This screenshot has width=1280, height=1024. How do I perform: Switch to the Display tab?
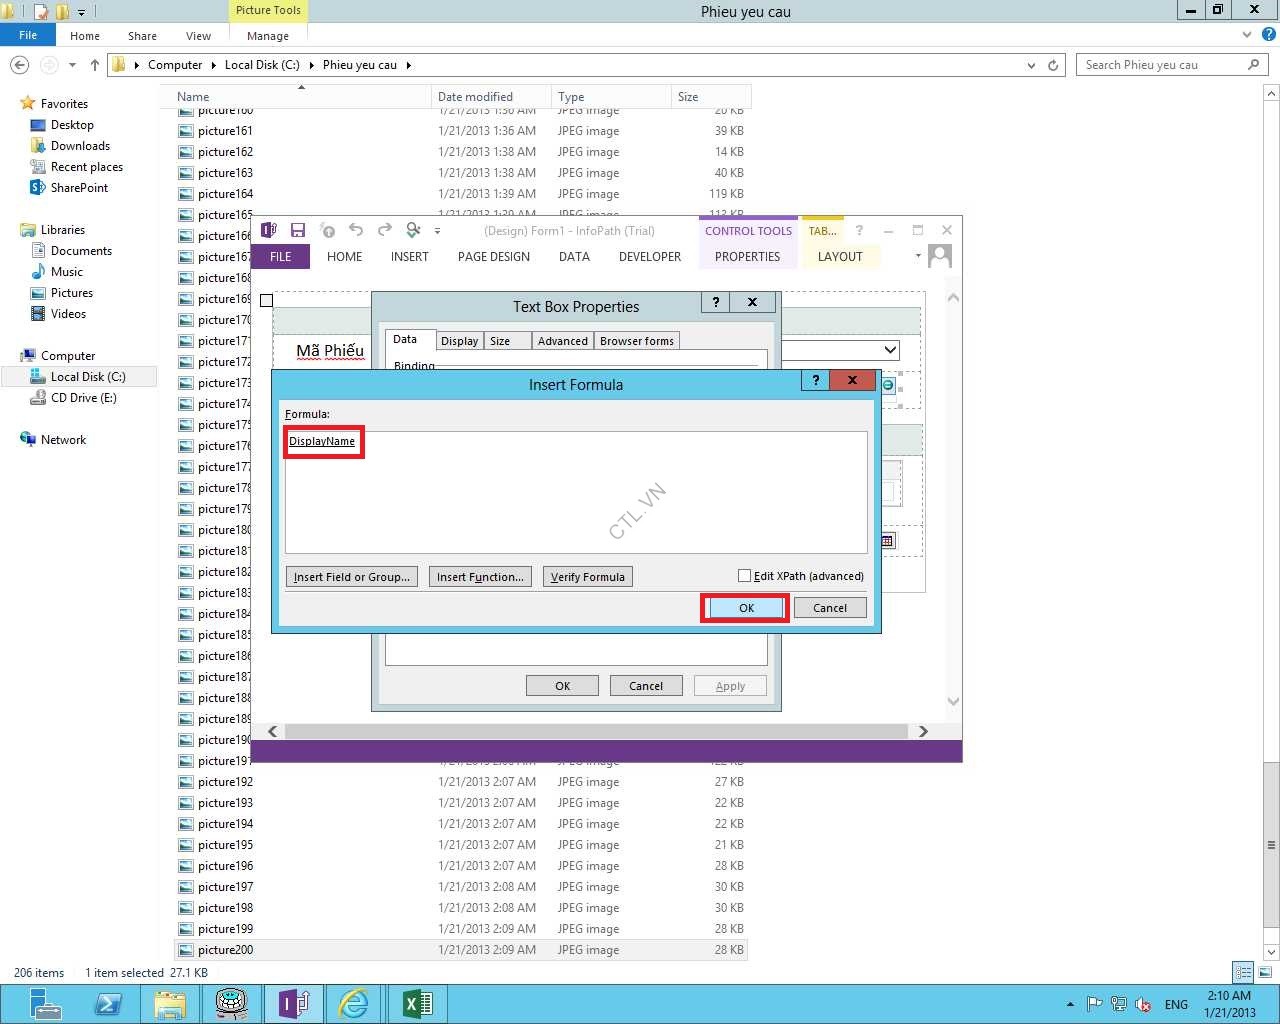tap(459, 341)
